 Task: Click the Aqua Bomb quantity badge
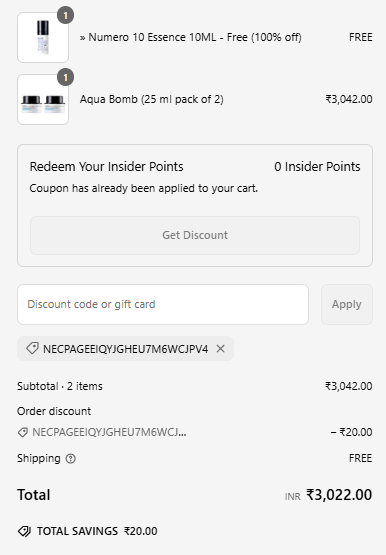(x=65, y=78)
